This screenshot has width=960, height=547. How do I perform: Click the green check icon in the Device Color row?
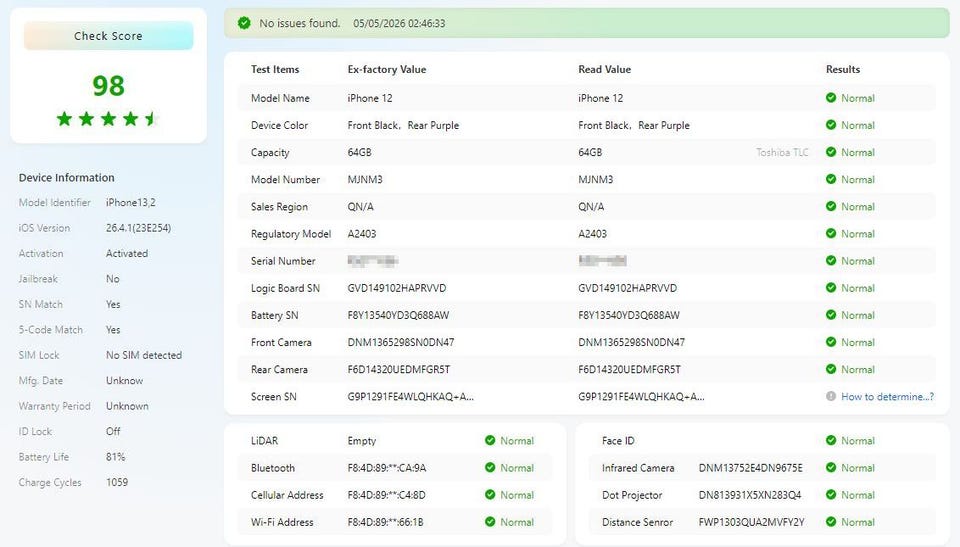point(831,125)
